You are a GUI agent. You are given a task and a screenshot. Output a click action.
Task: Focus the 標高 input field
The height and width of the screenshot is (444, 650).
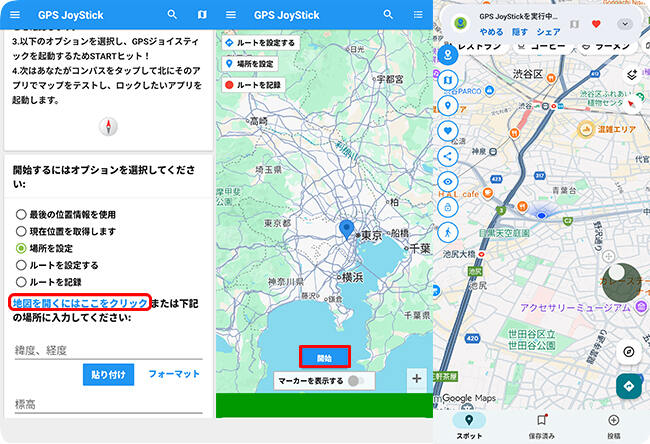pyautogui.click(x=109, y=405)
